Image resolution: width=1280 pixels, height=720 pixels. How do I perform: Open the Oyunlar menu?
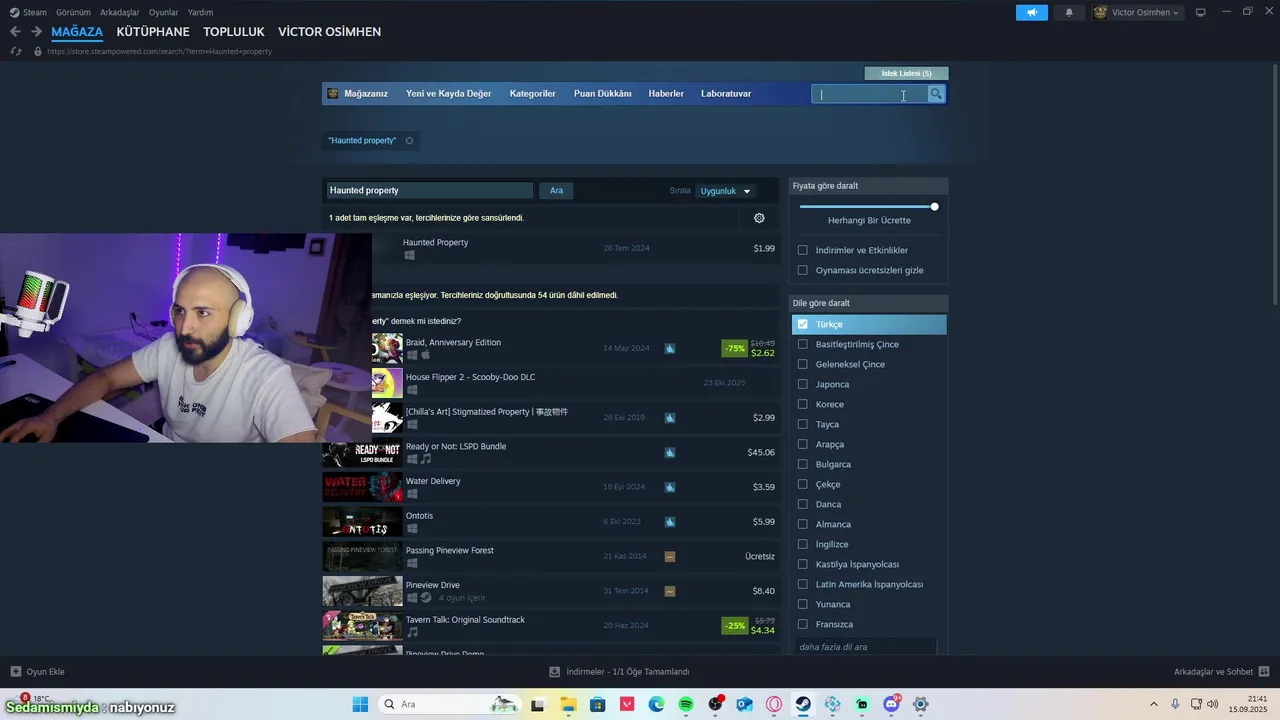(x=164, y=12)
